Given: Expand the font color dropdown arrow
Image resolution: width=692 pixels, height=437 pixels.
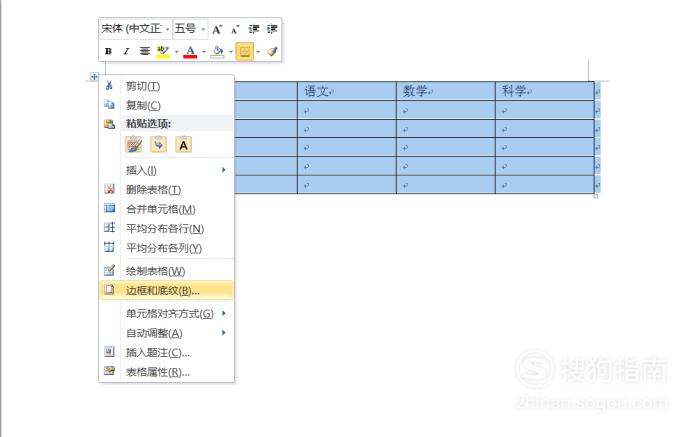Looking at the screenshot, I should (x=204, y=52).
